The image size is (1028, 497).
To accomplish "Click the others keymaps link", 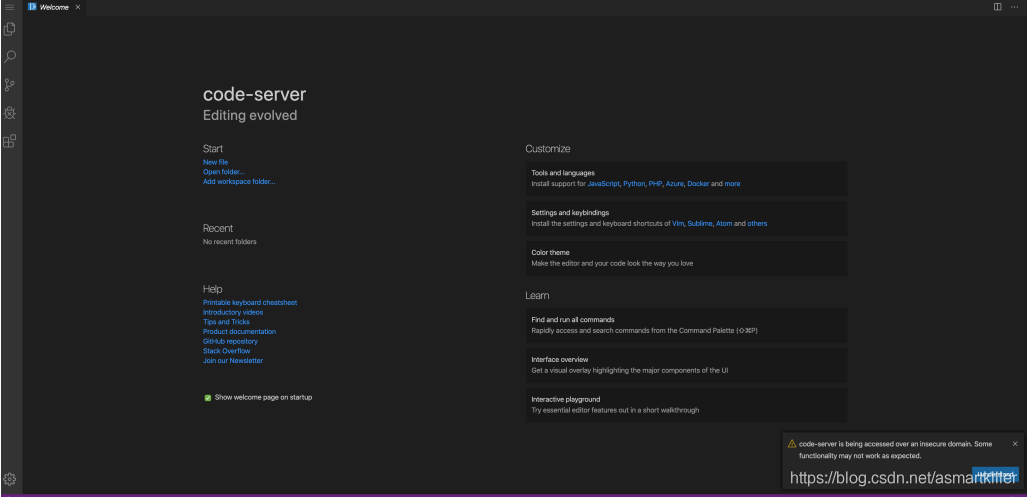I will coord(757,224).
